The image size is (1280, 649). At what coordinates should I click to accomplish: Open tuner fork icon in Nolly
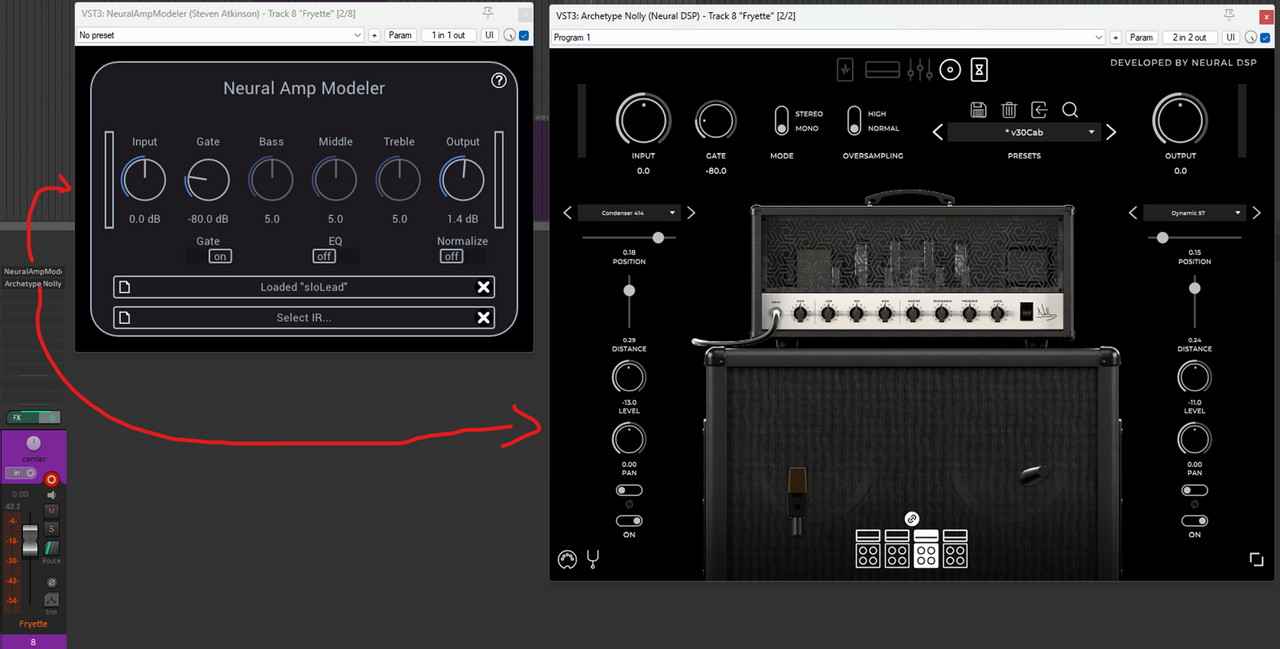point(593,560)
